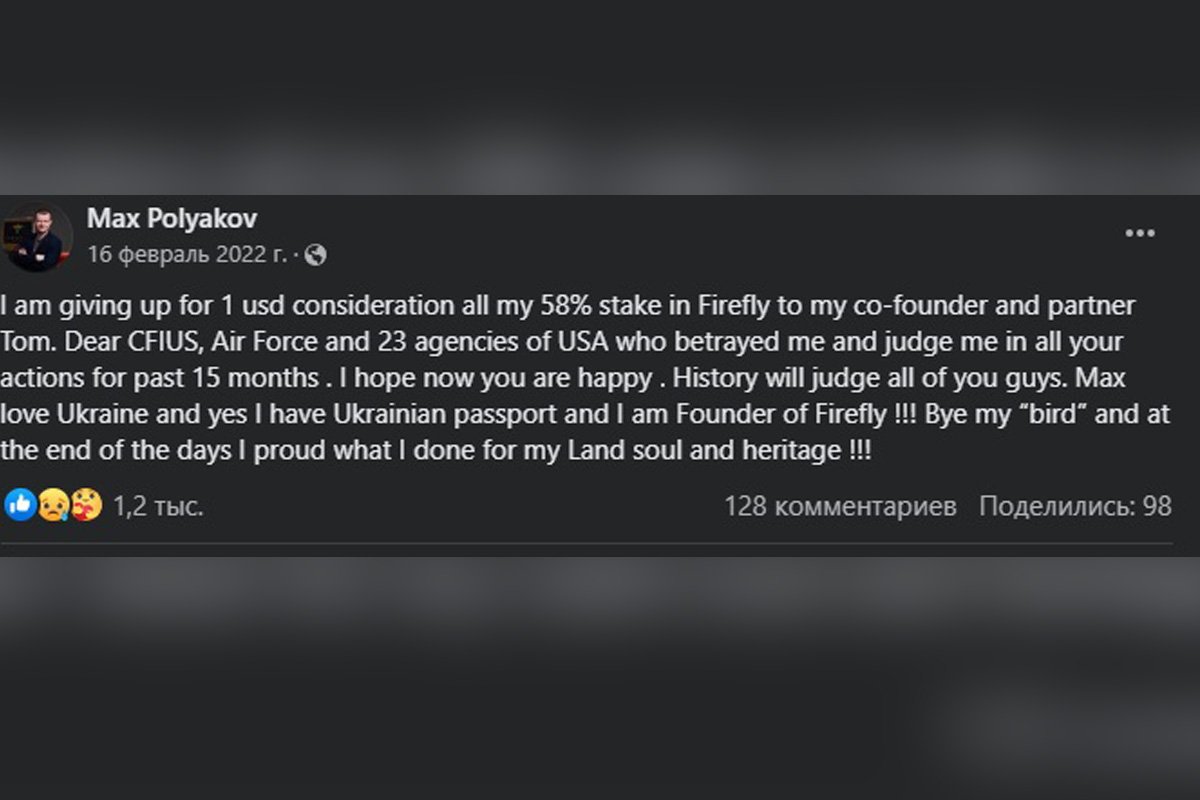Open the 128 комментариев comments
Viewport: 1200px width, 800px height.
point(840,506)
